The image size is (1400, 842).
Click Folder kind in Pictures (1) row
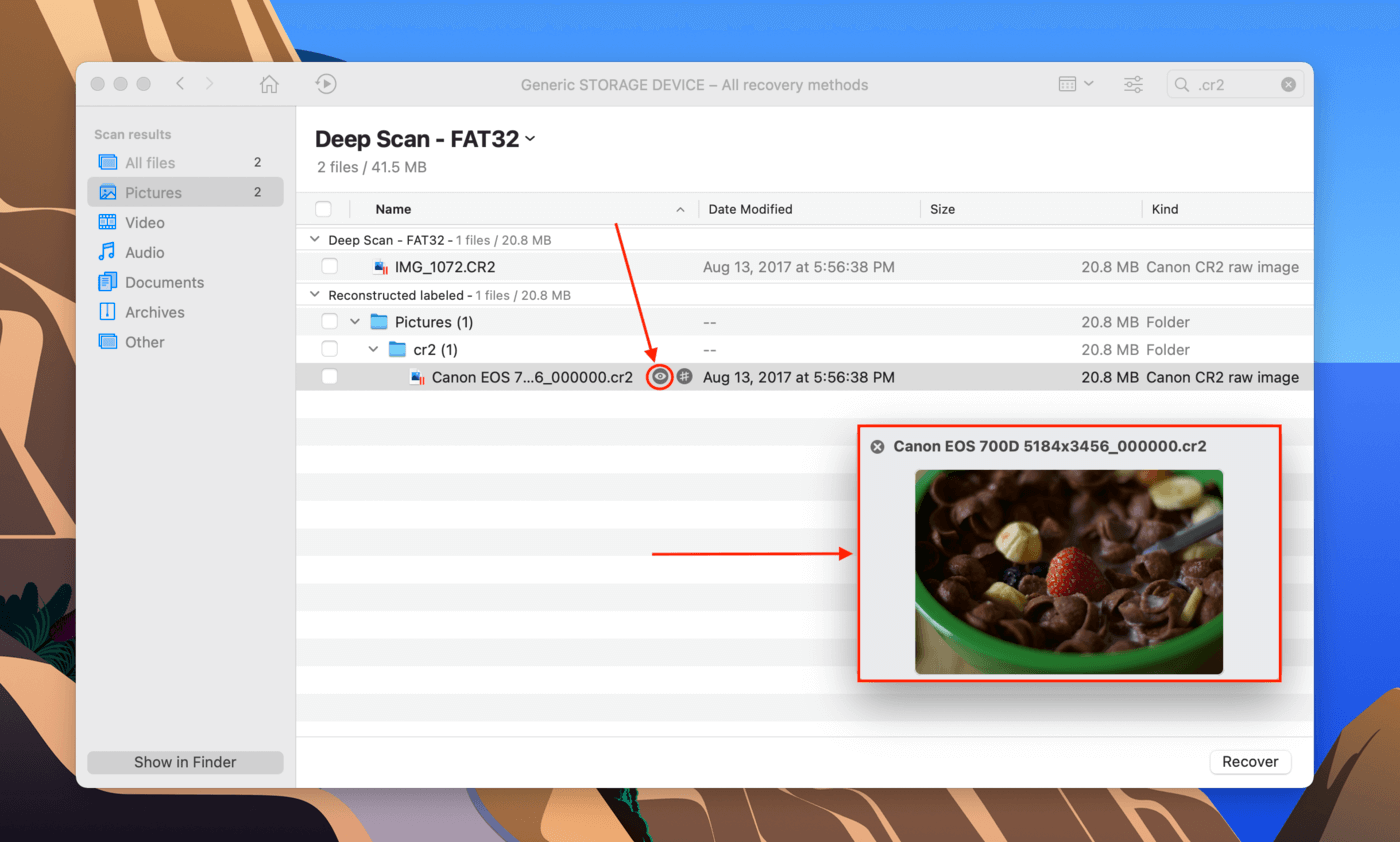[1168, 322]
